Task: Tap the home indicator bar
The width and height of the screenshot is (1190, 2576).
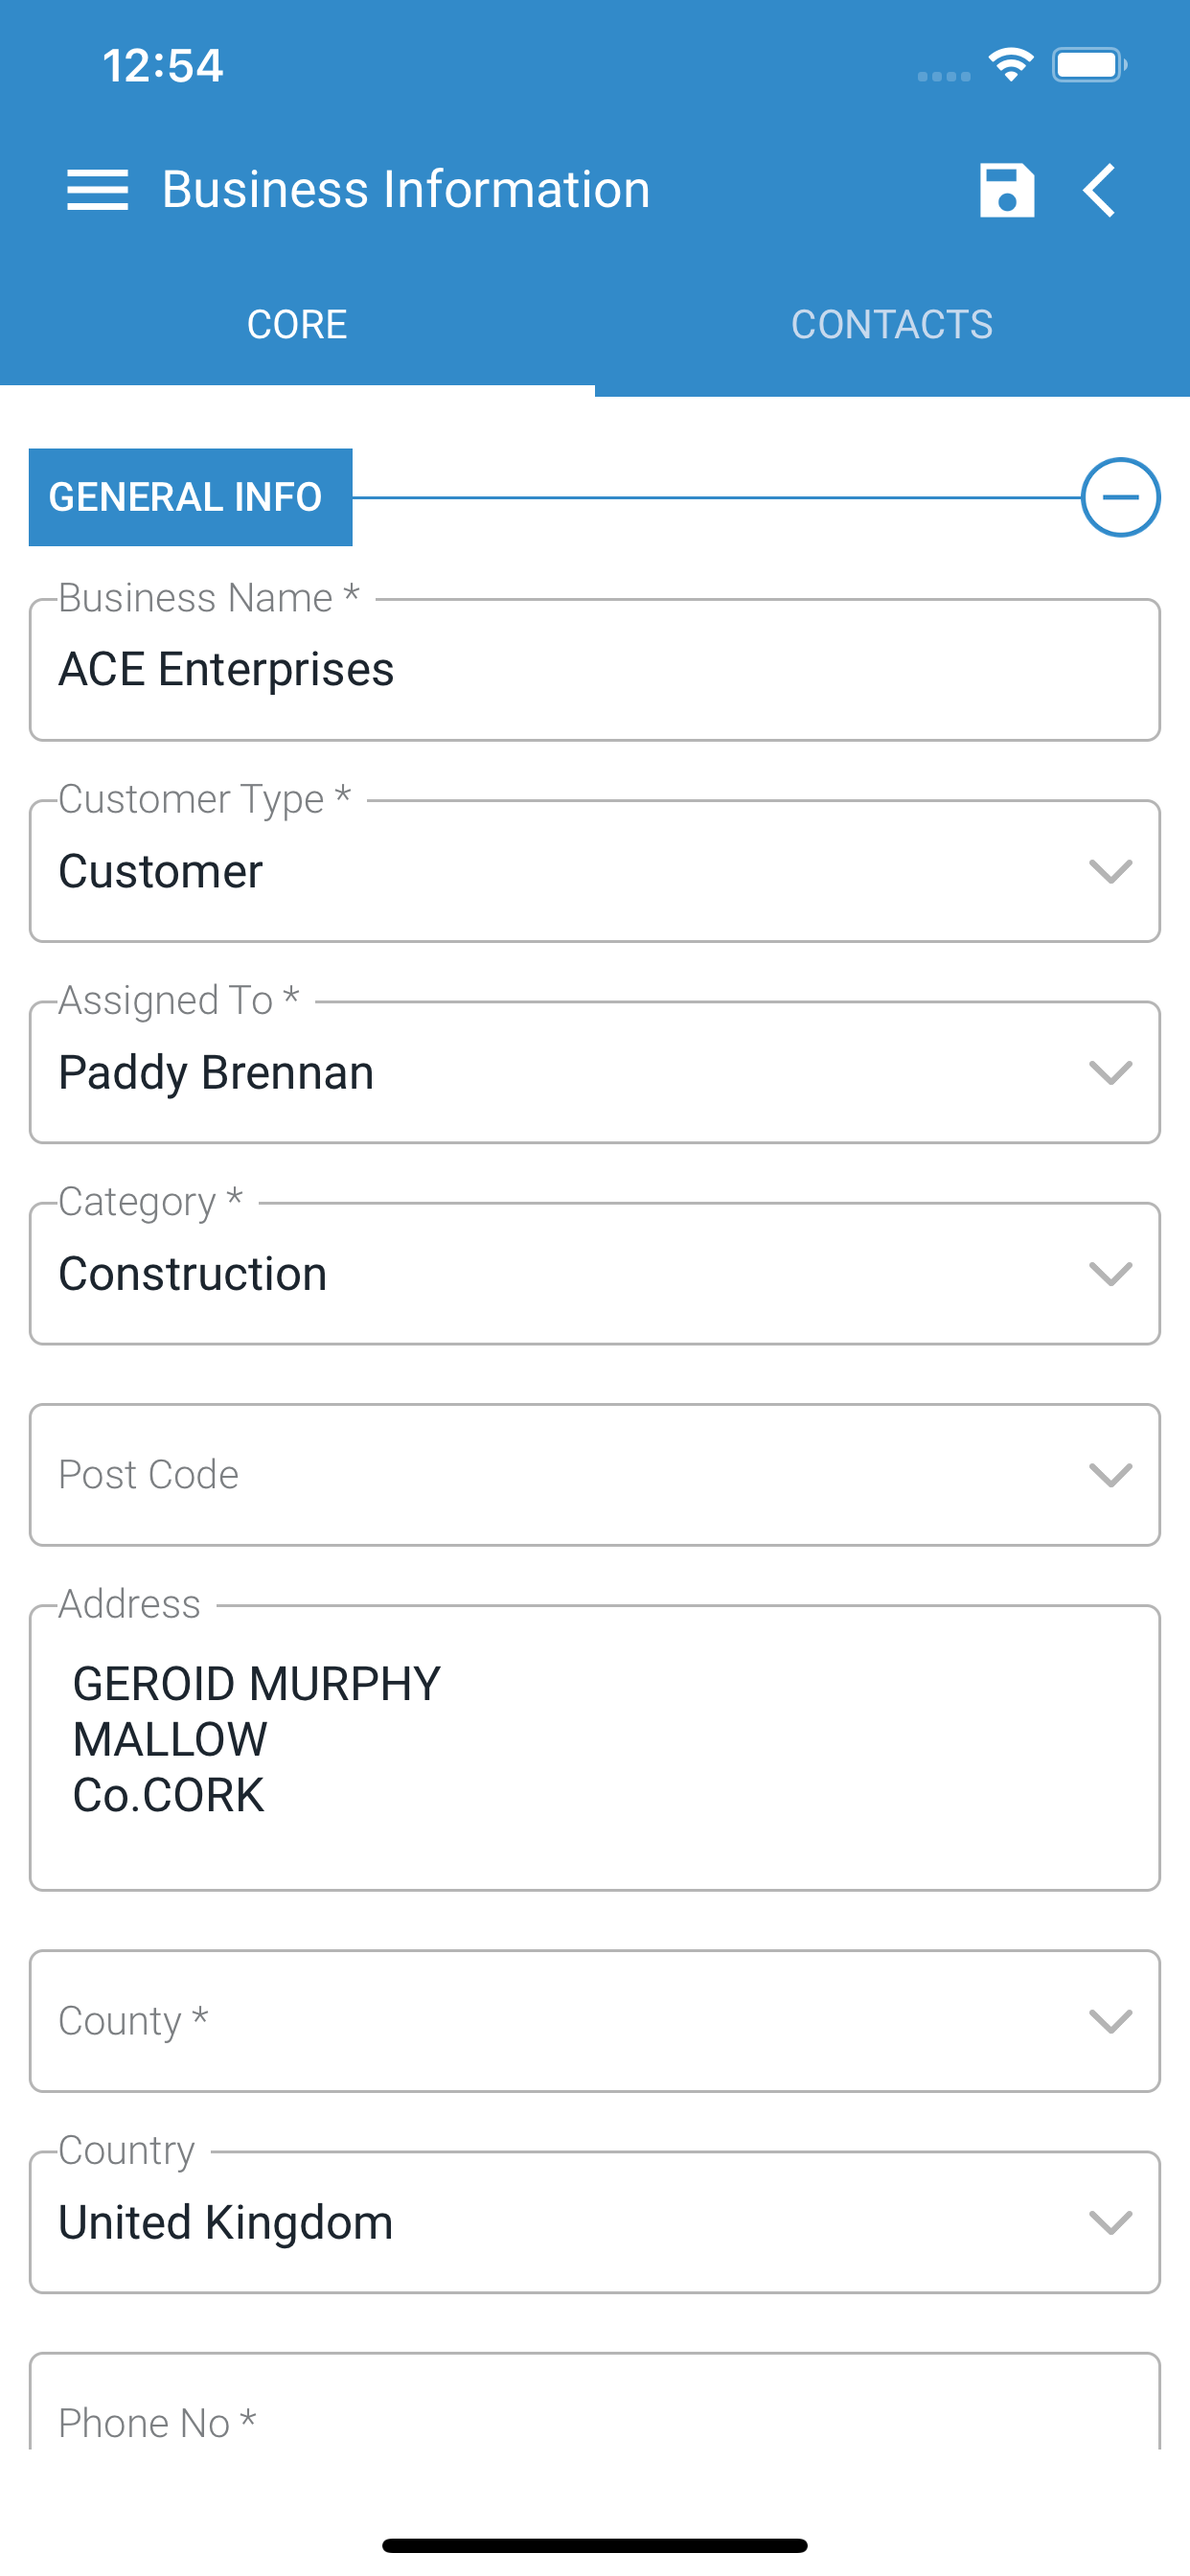Action: pos(595,2545)
